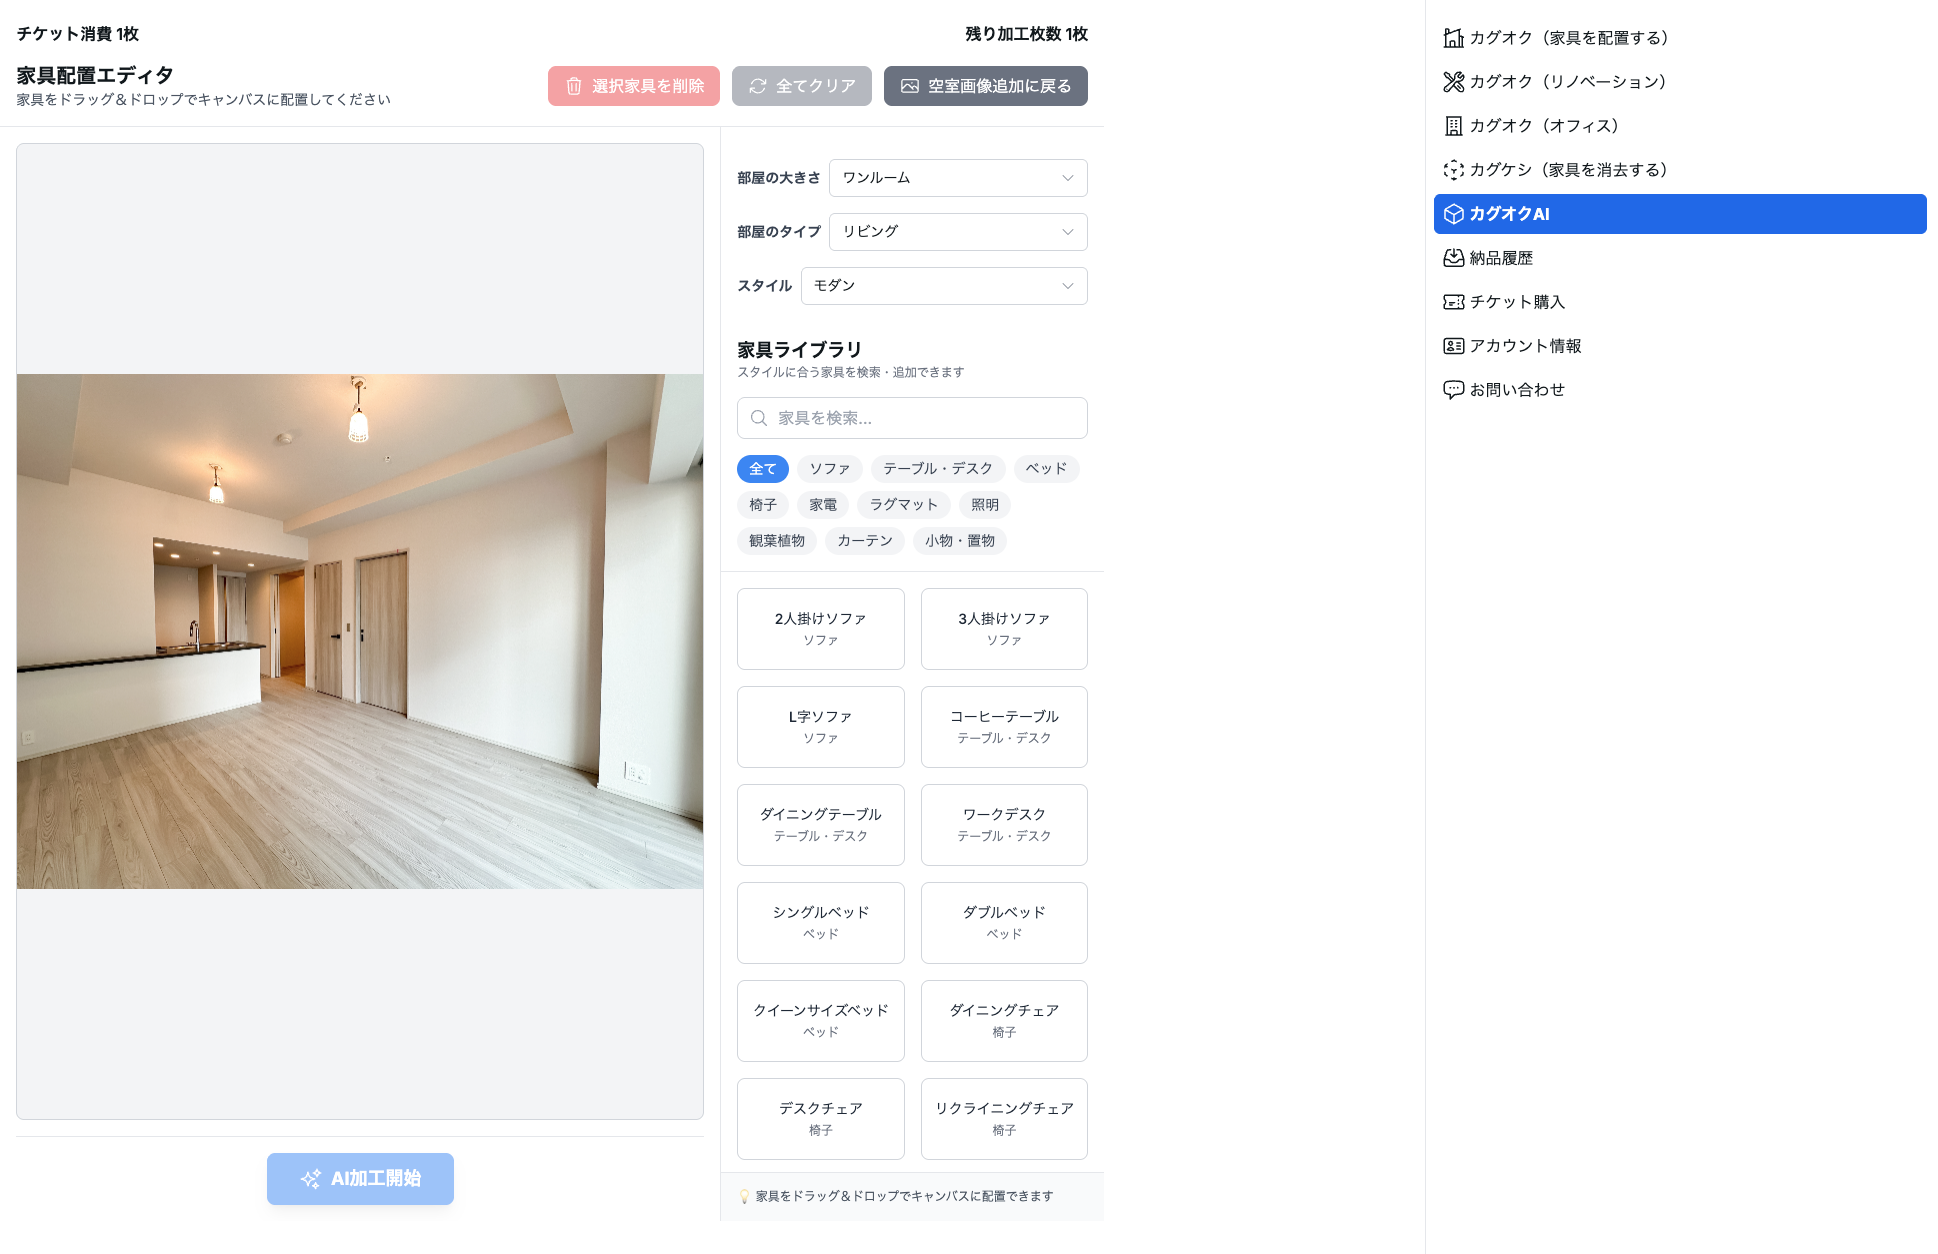Viewport: 1938px width, 1254px height.
Task: Toggle the 観葉植物 category filter chip
Action: pos(776,541)
